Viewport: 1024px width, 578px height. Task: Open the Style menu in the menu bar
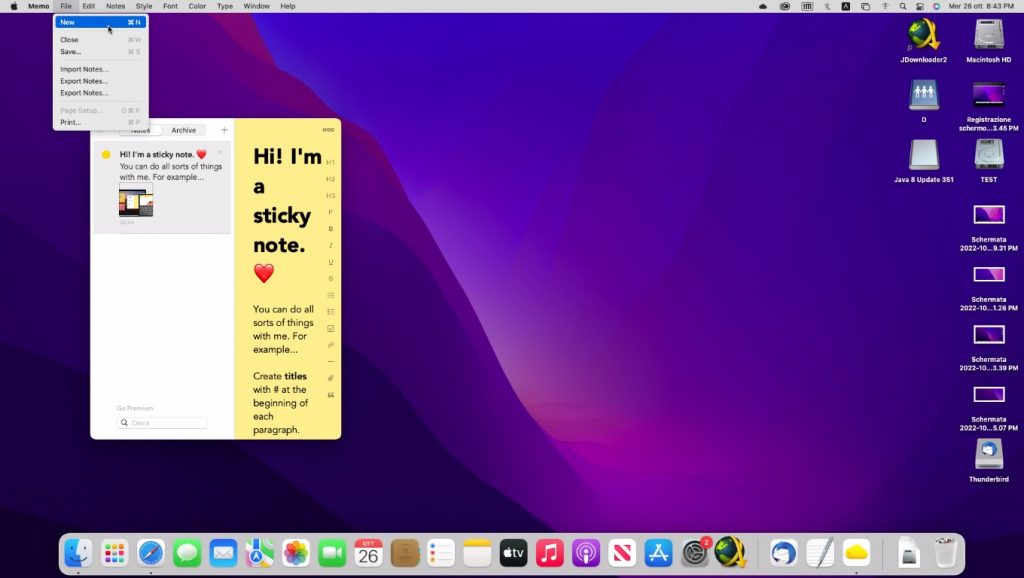point(144,6)
